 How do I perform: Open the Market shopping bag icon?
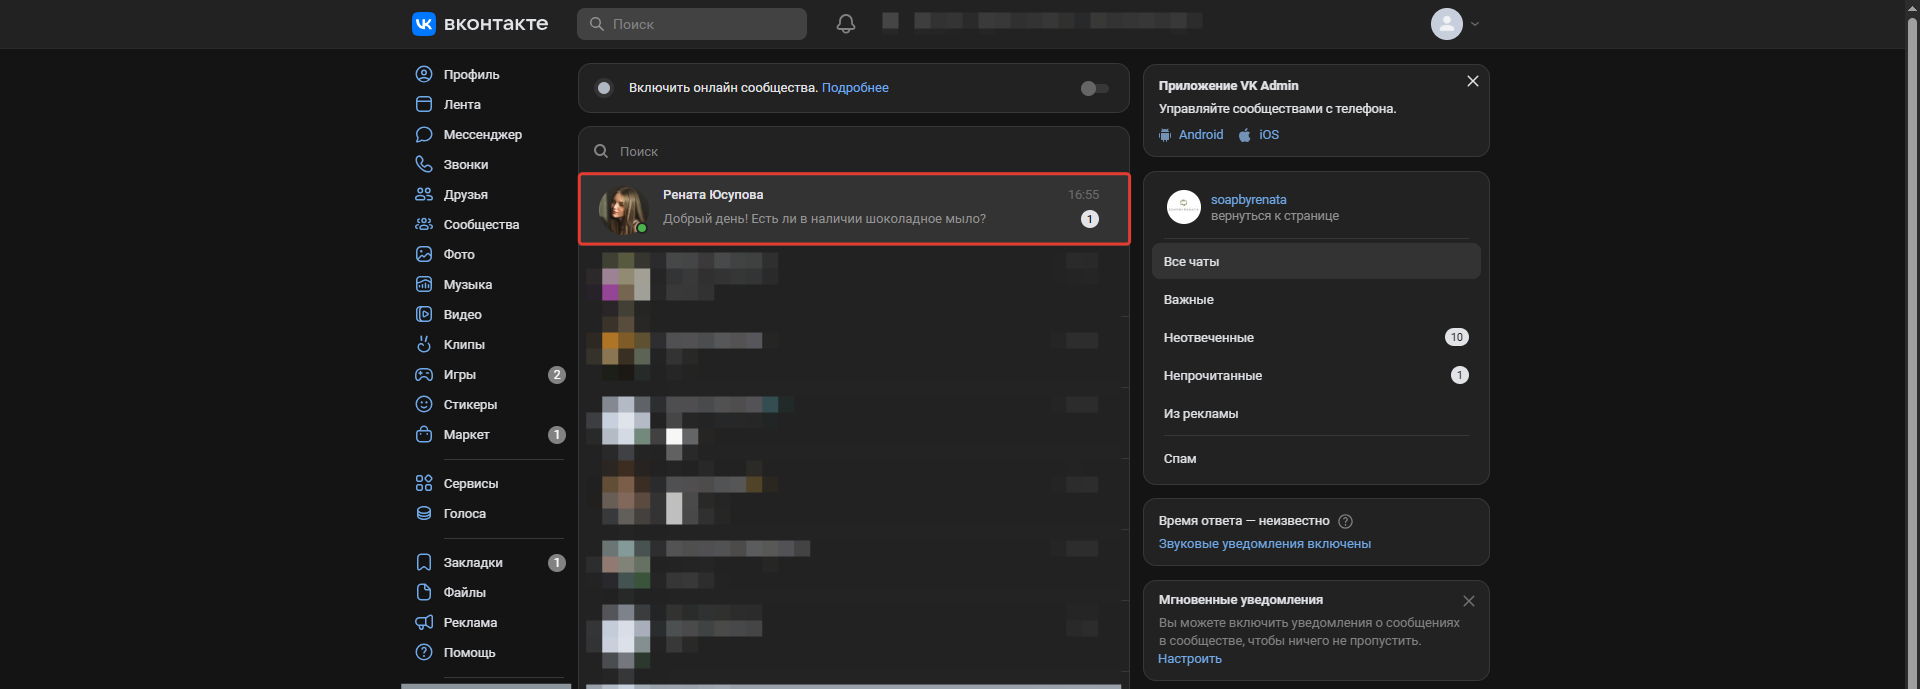coord(424,435)
